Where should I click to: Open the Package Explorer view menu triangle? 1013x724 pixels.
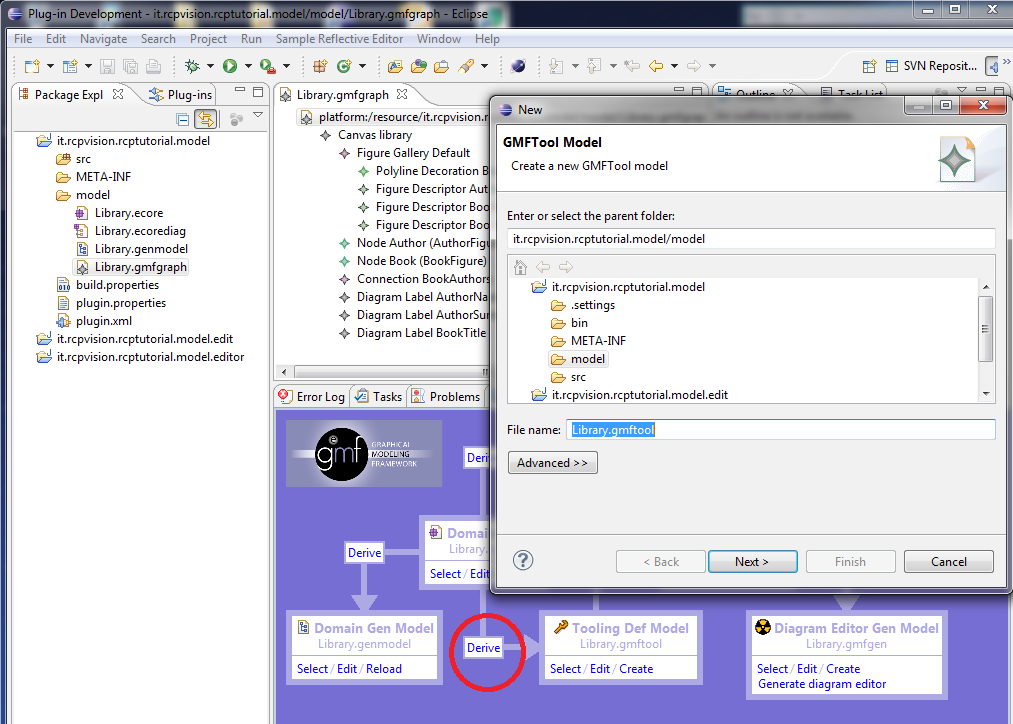pos(258,115)
